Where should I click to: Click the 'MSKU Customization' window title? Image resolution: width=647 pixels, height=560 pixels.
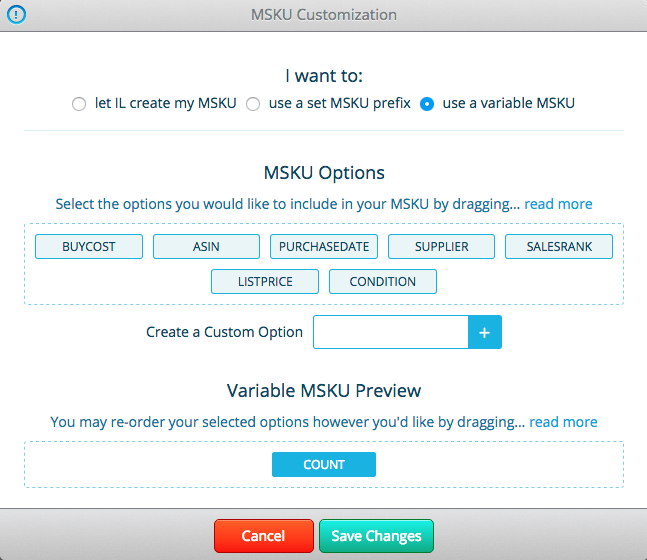[x=324, y=15]
